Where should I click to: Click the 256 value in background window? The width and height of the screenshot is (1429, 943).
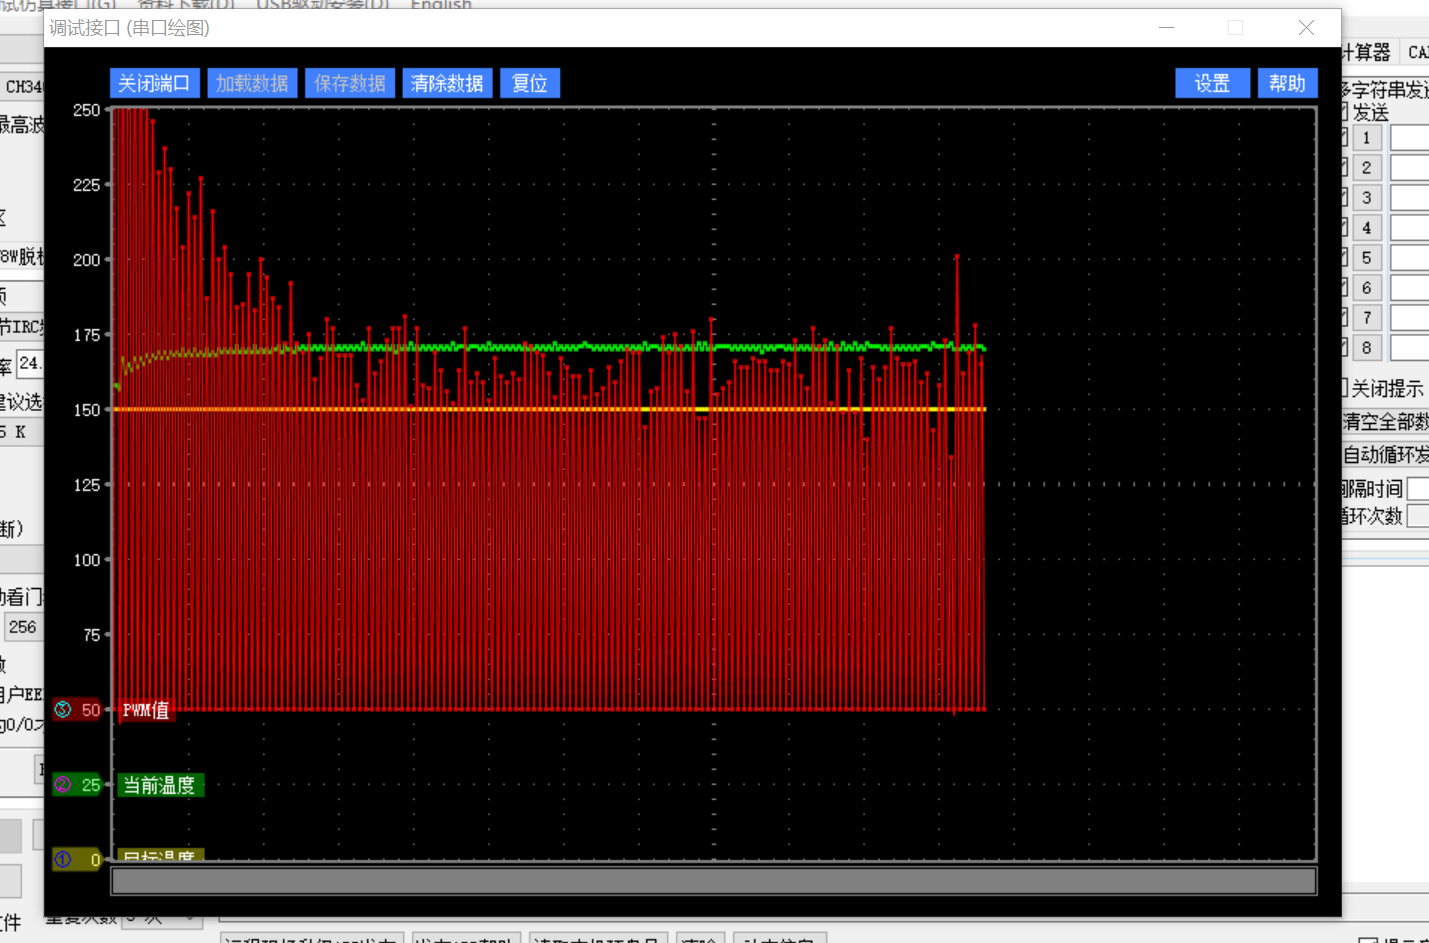(x=23, y=627)
